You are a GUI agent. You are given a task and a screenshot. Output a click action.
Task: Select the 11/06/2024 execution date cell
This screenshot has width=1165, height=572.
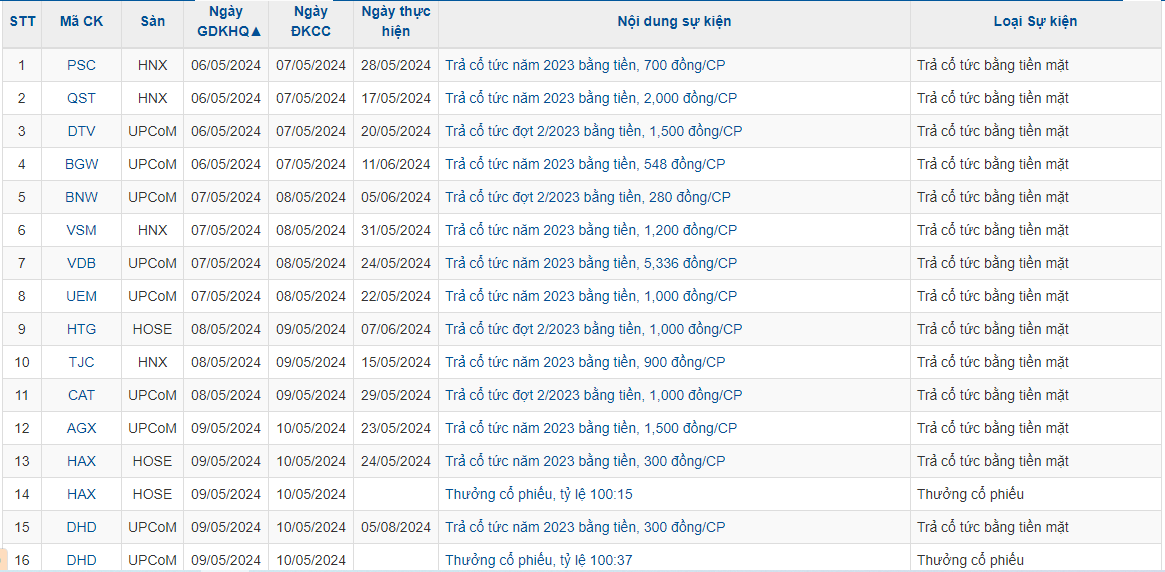pyautogui.click(x=396, y=164)
